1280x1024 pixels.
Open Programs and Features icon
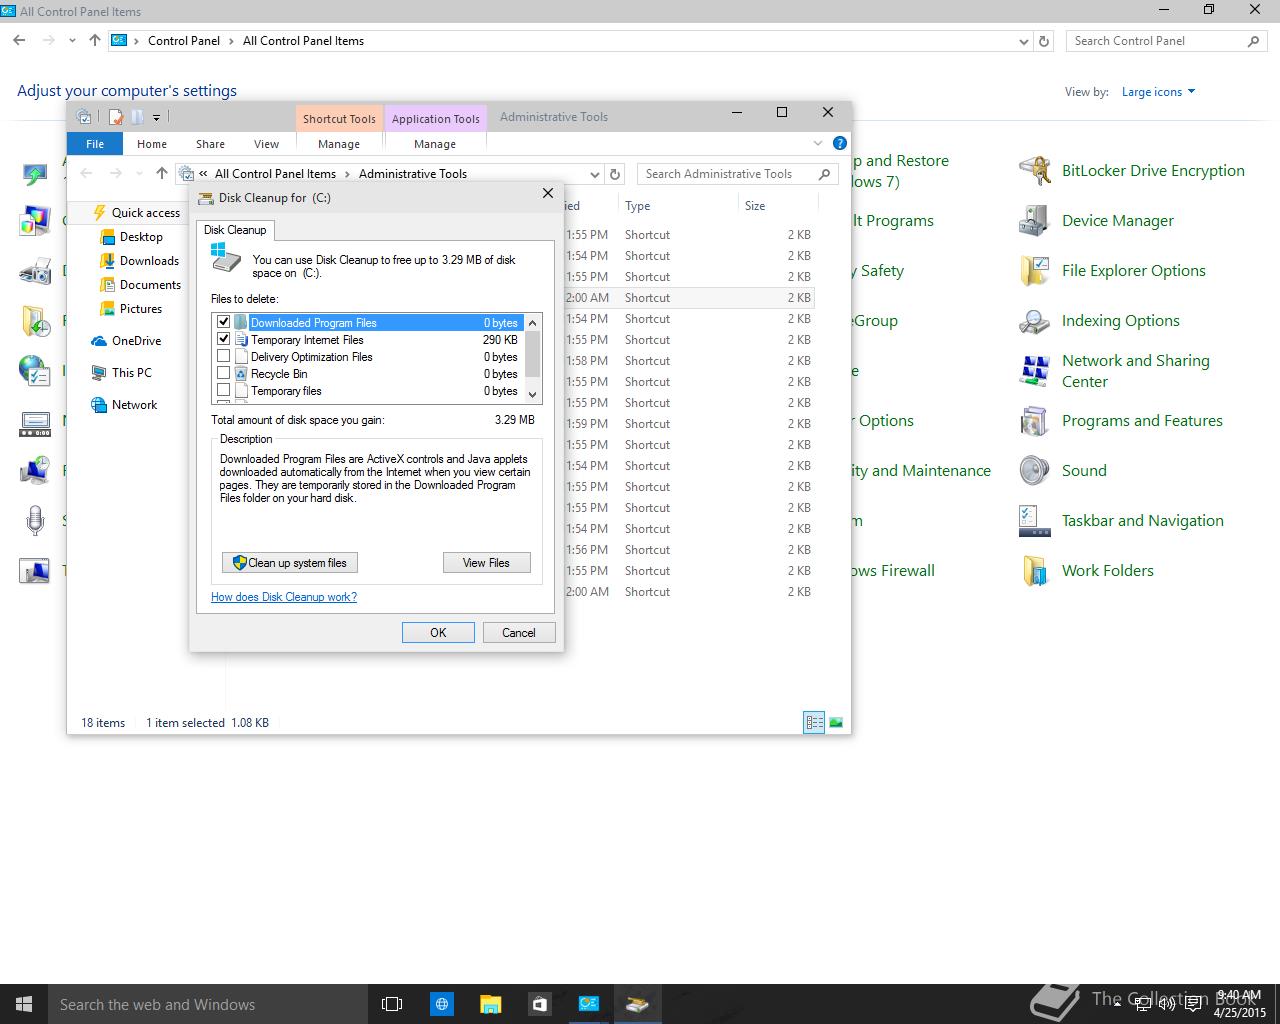pos(1035,421)
